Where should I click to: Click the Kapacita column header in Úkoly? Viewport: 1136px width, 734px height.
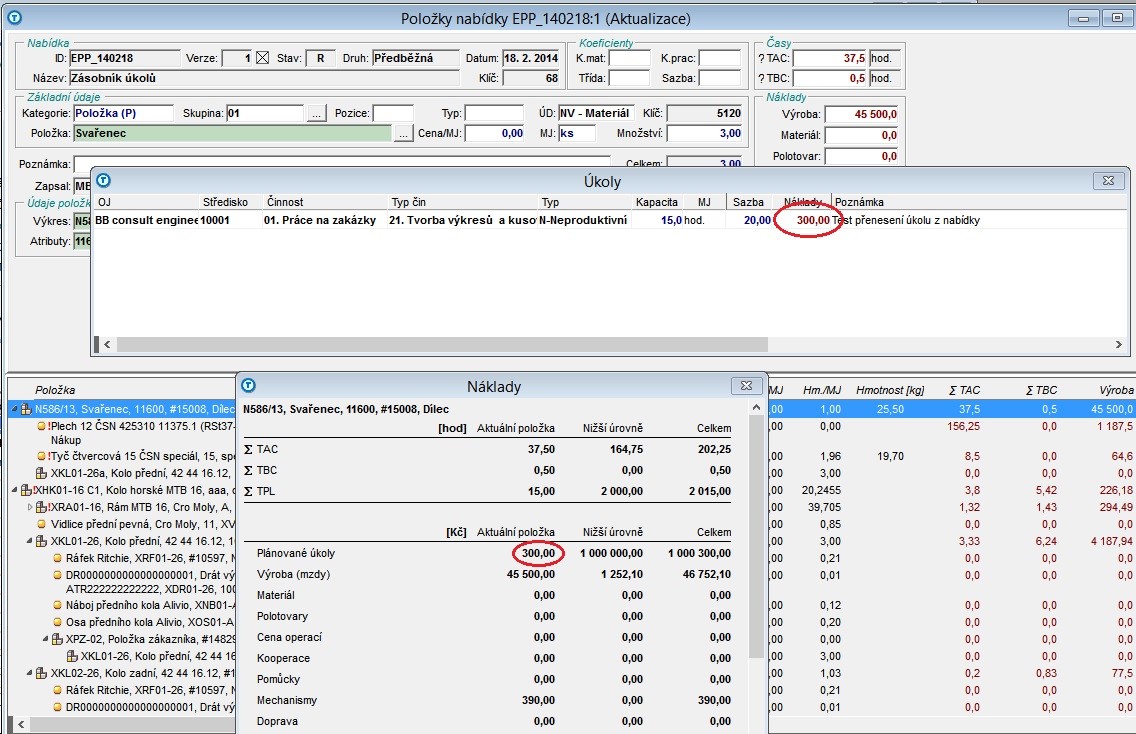pyautogui.click(x=656, y=202)
